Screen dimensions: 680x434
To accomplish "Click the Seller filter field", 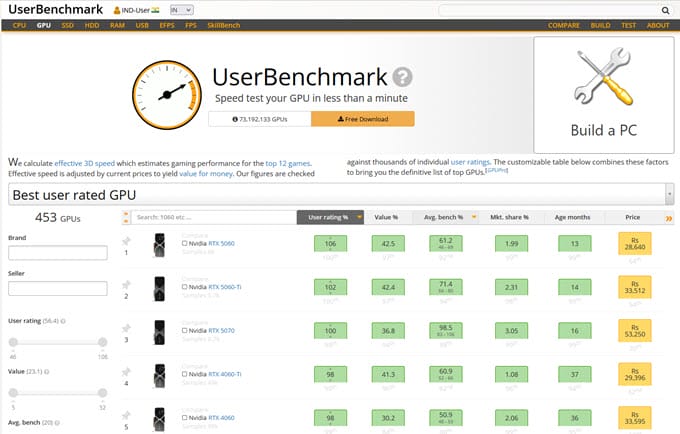I will pos(58,288).
